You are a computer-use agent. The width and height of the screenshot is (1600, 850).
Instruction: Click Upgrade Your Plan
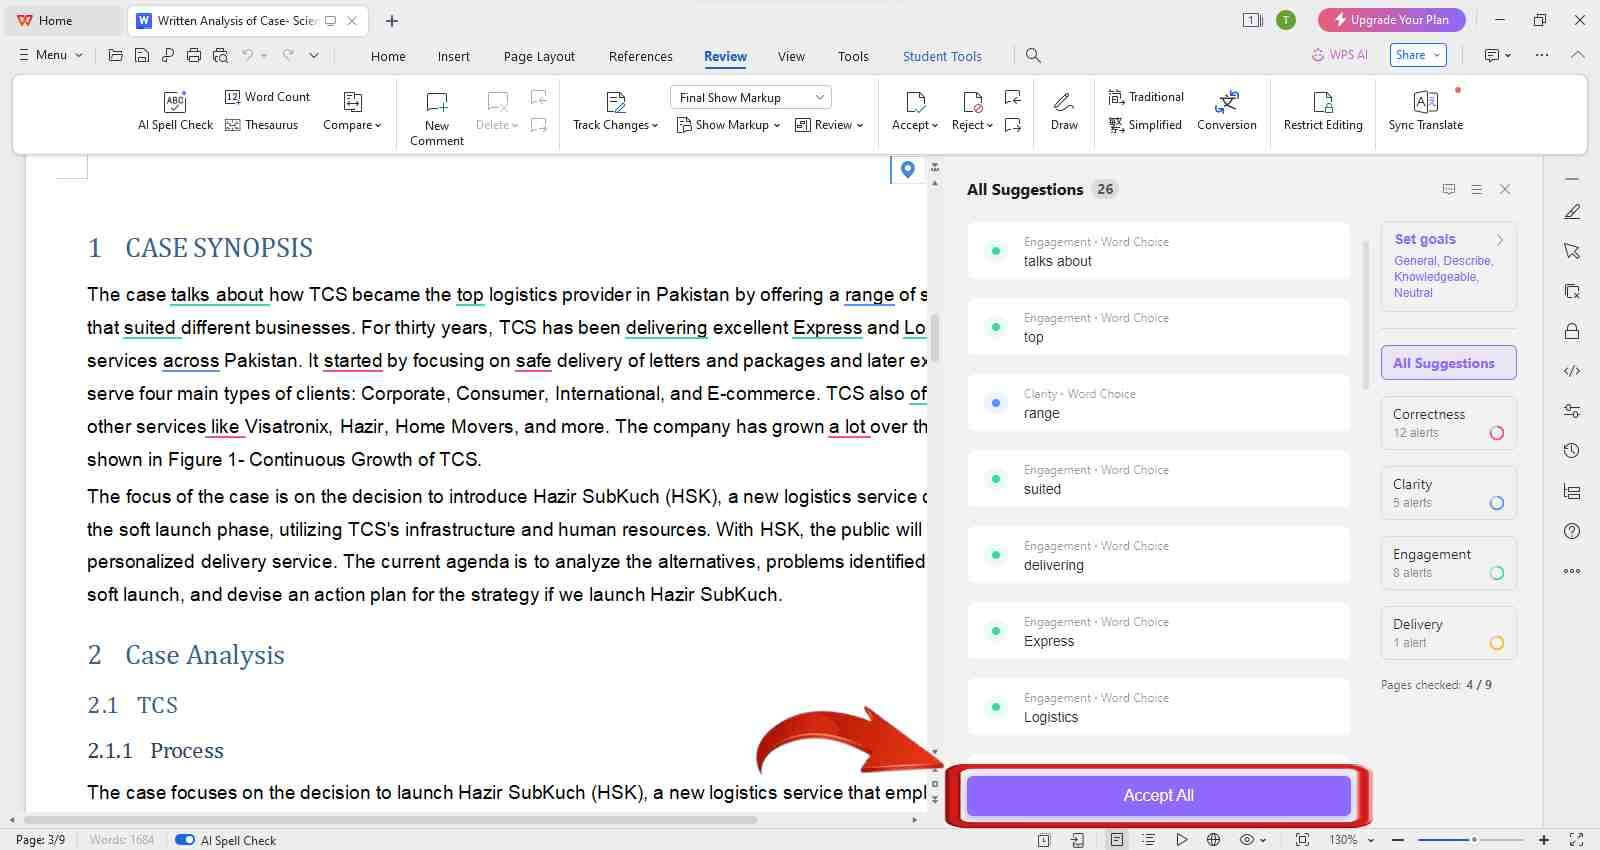[x=1391, y=20]
